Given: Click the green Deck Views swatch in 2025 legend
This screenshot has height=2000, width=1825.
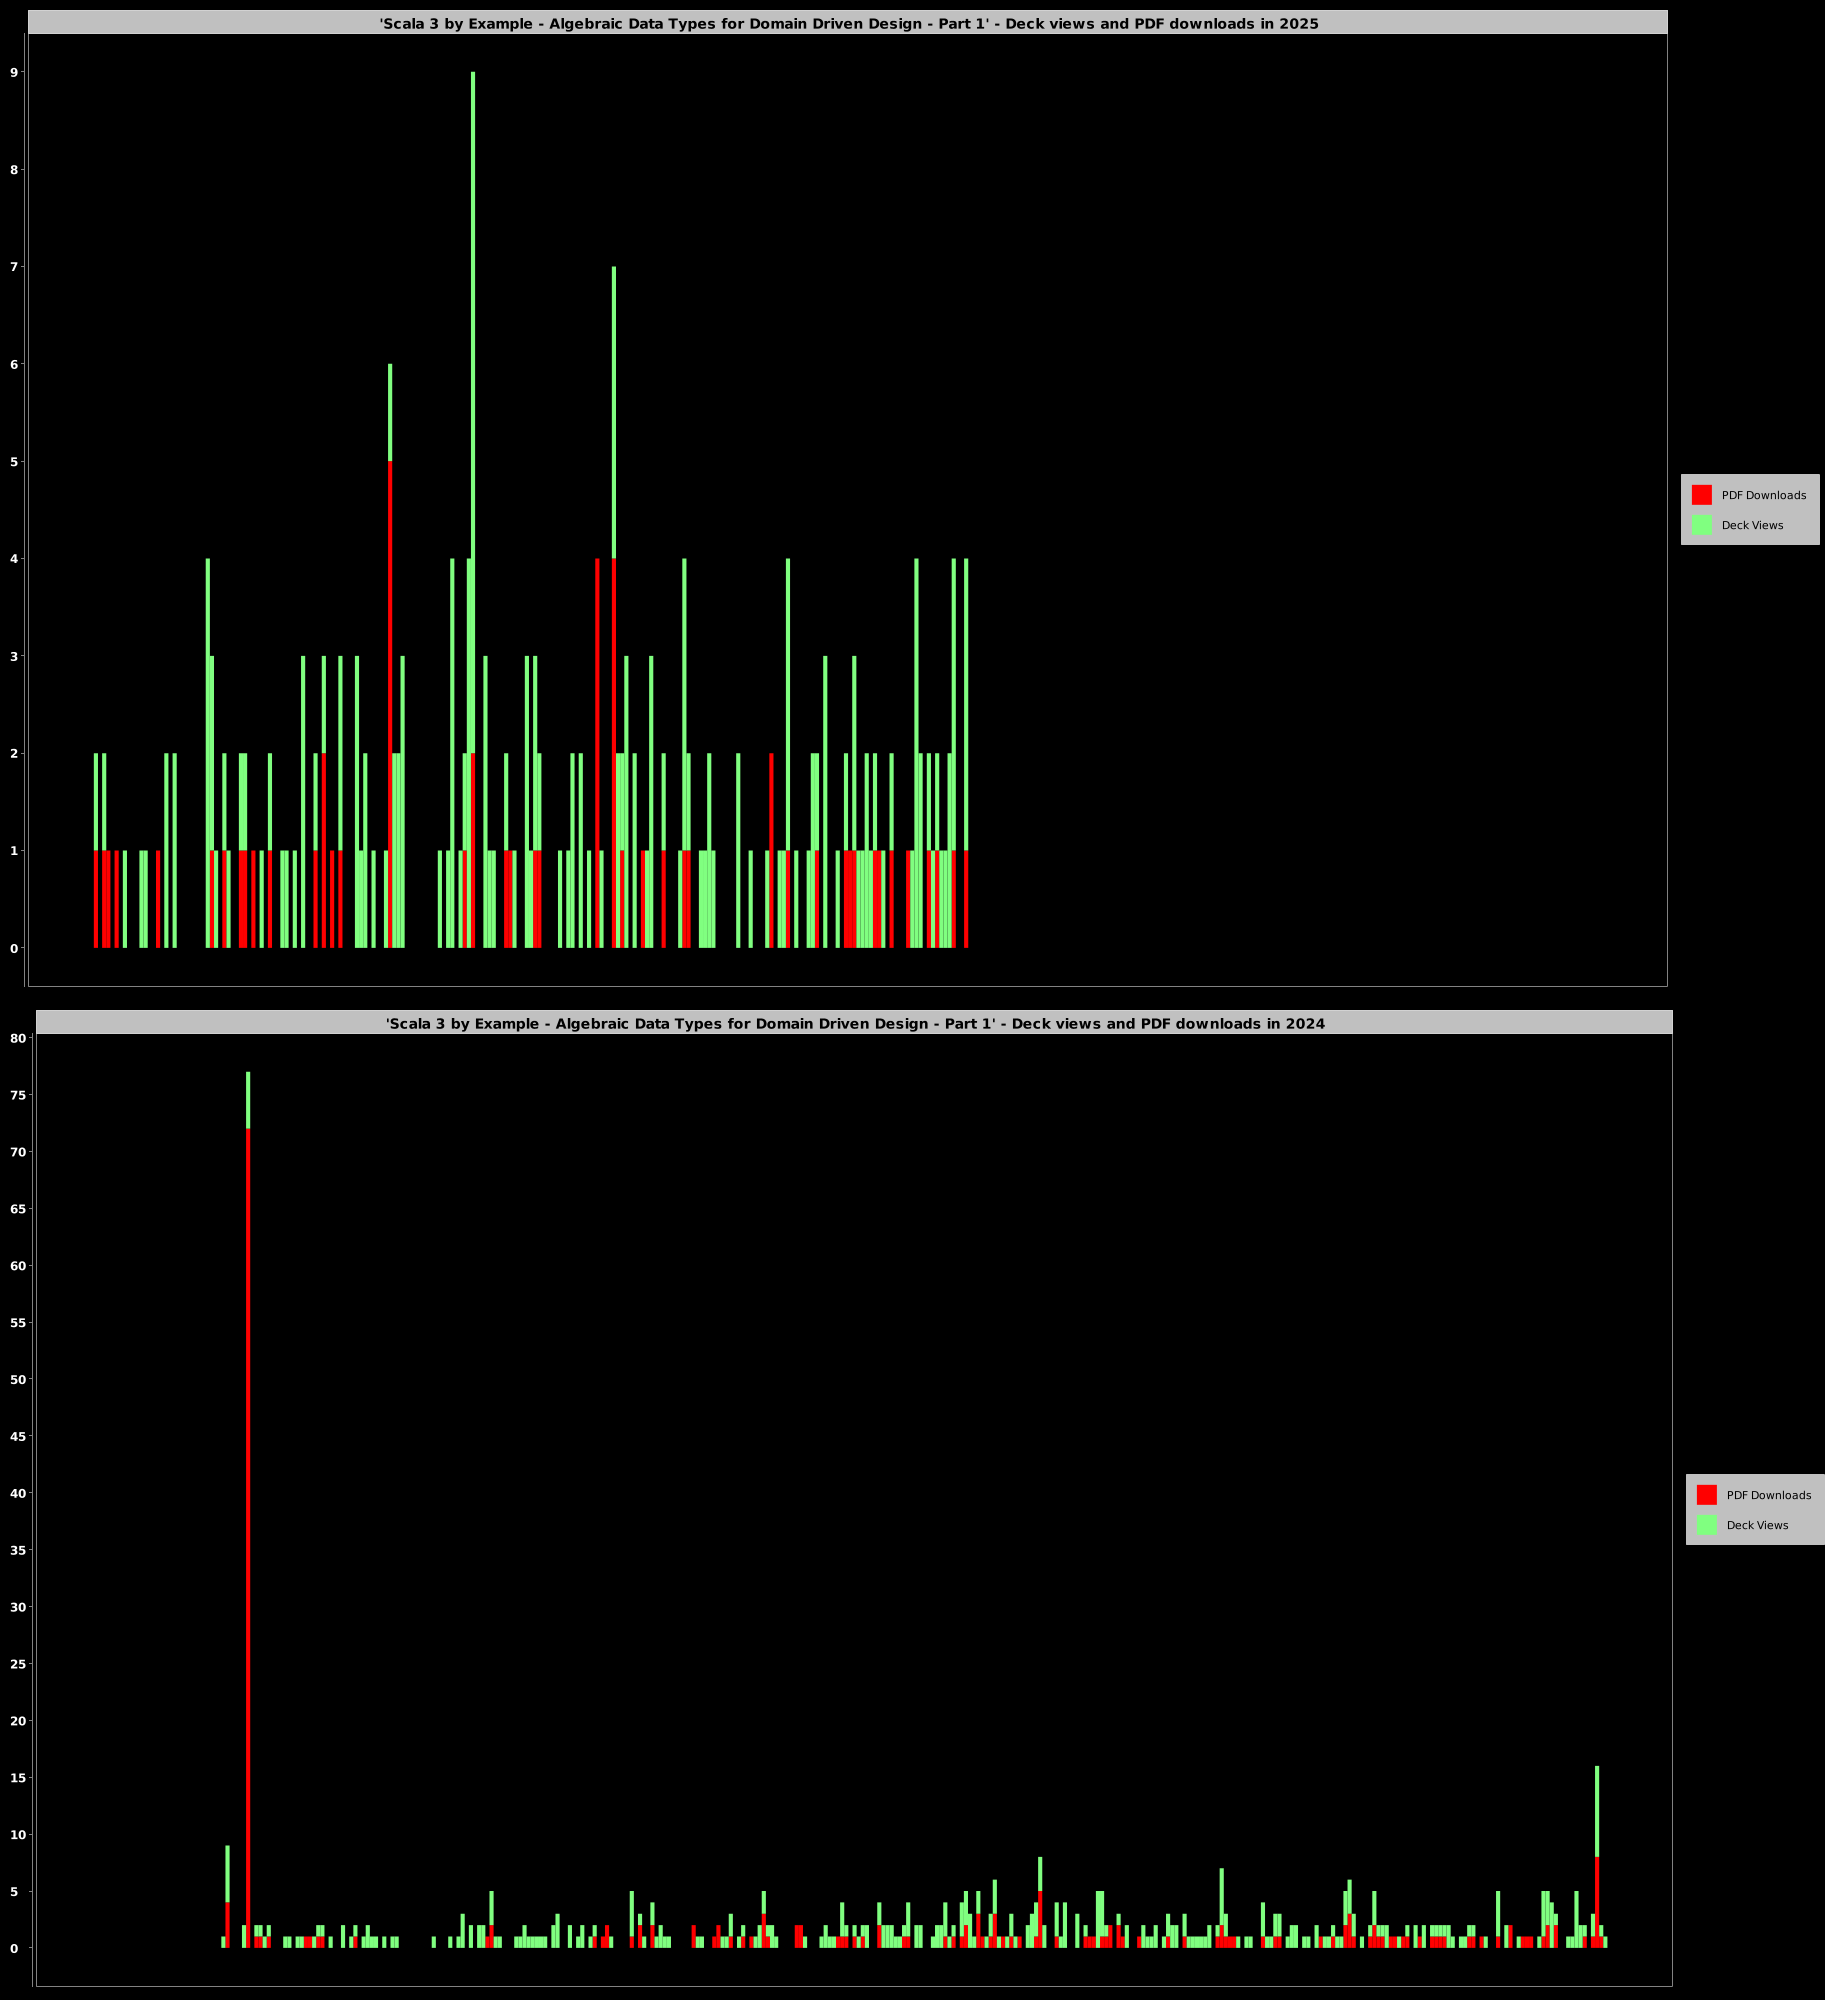Looking at the screenshot, I should (x=1701, y=525).
